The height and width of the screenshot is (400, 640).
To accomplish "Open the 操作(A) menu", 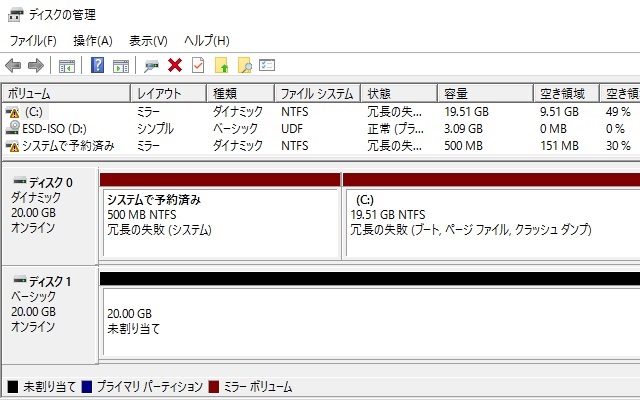I will 93,41.
